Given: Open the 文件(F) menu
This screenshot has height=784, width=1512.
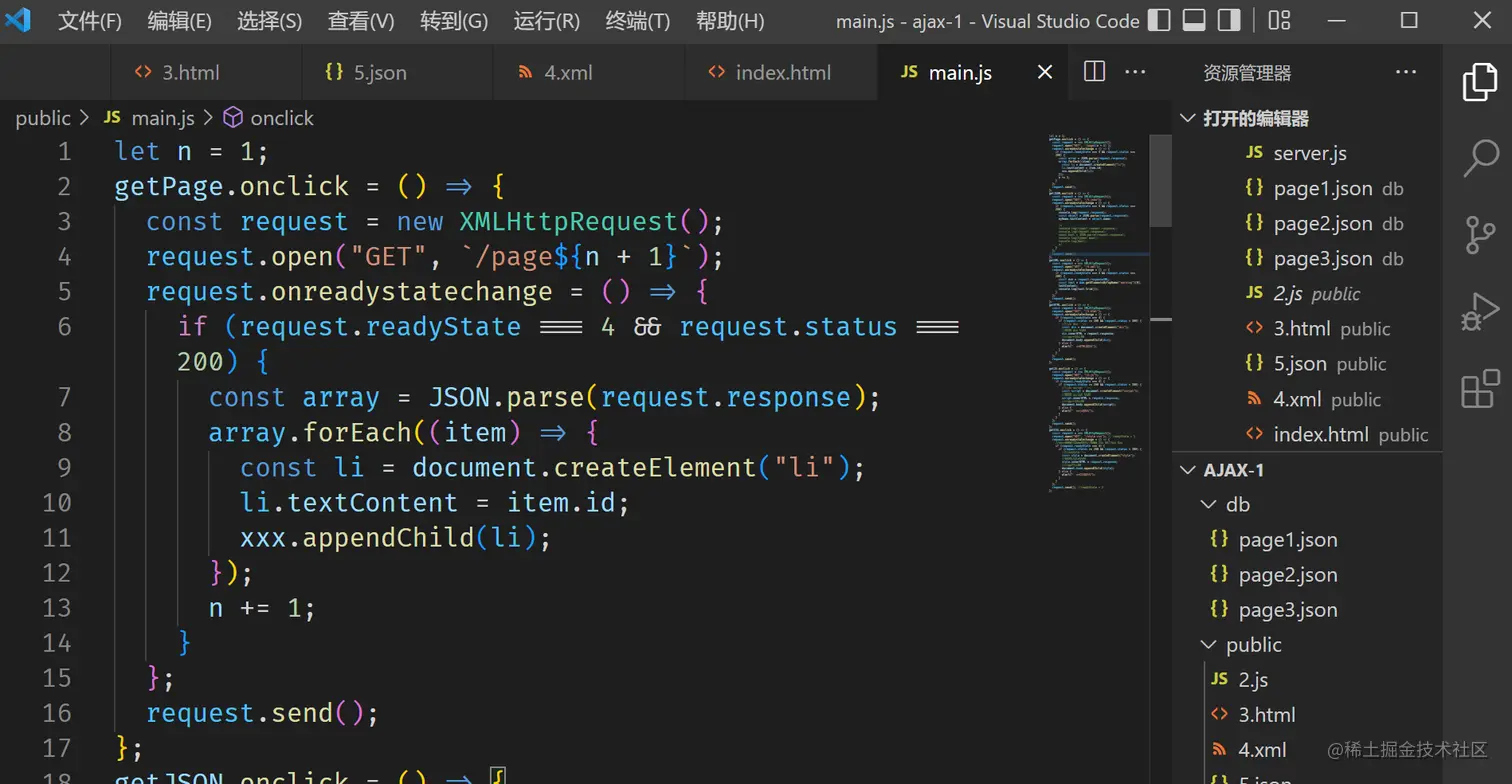Looking at the screenshot, I should point(90,21).
